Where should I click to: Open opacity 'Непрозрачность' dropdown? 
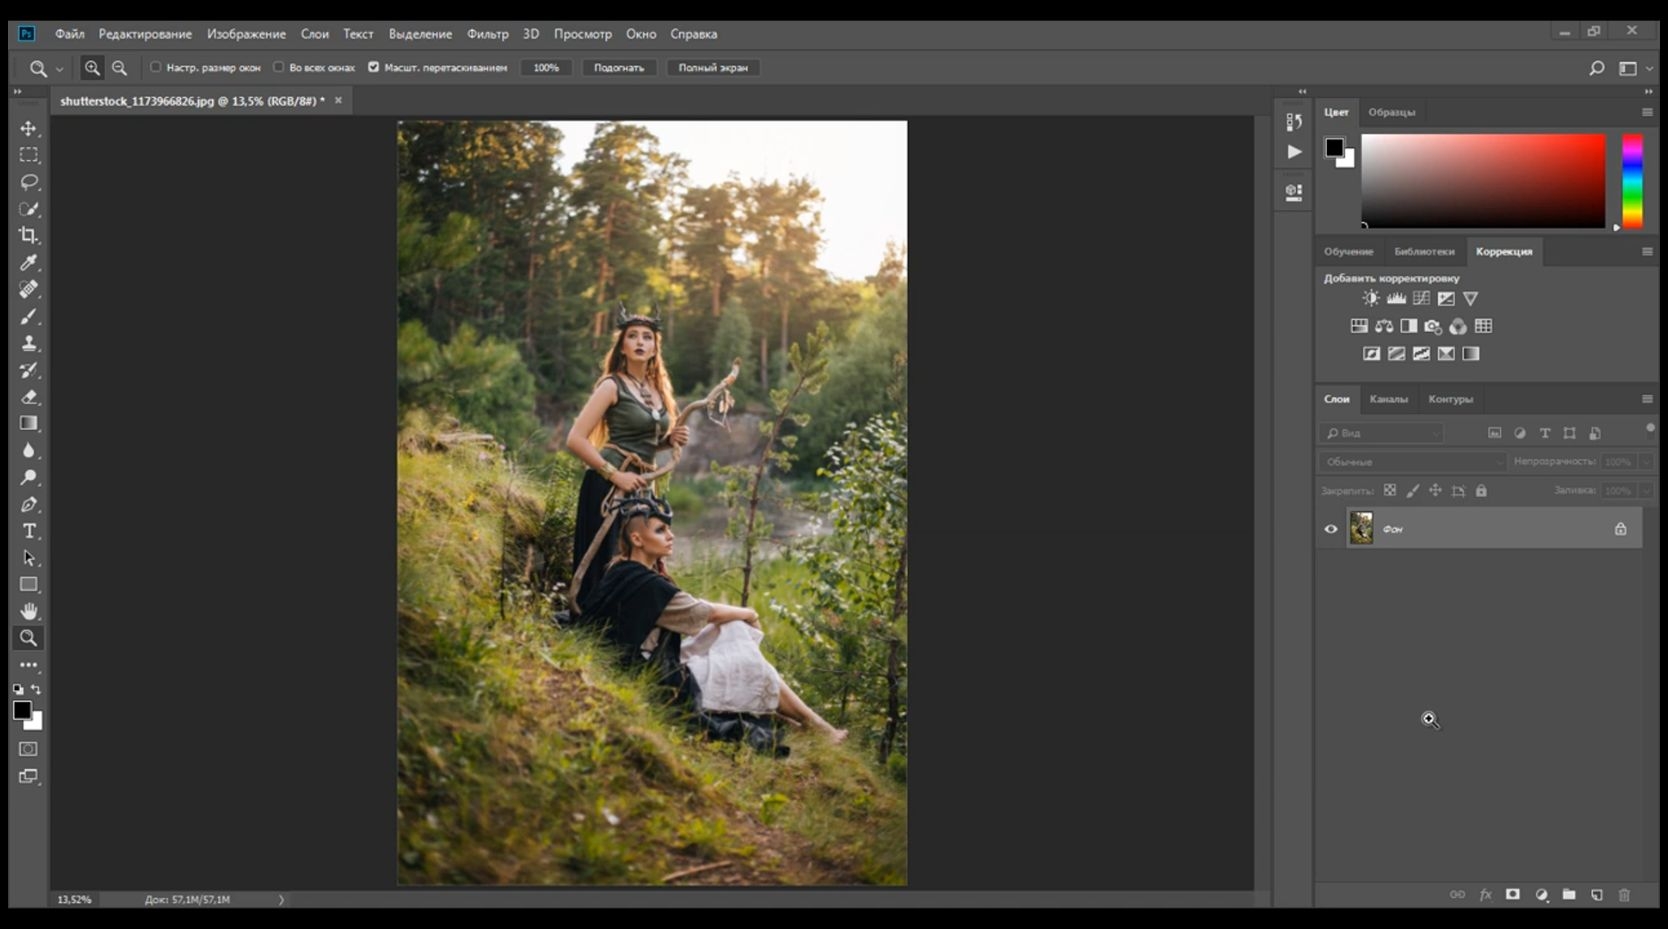tap(1645, 462)
